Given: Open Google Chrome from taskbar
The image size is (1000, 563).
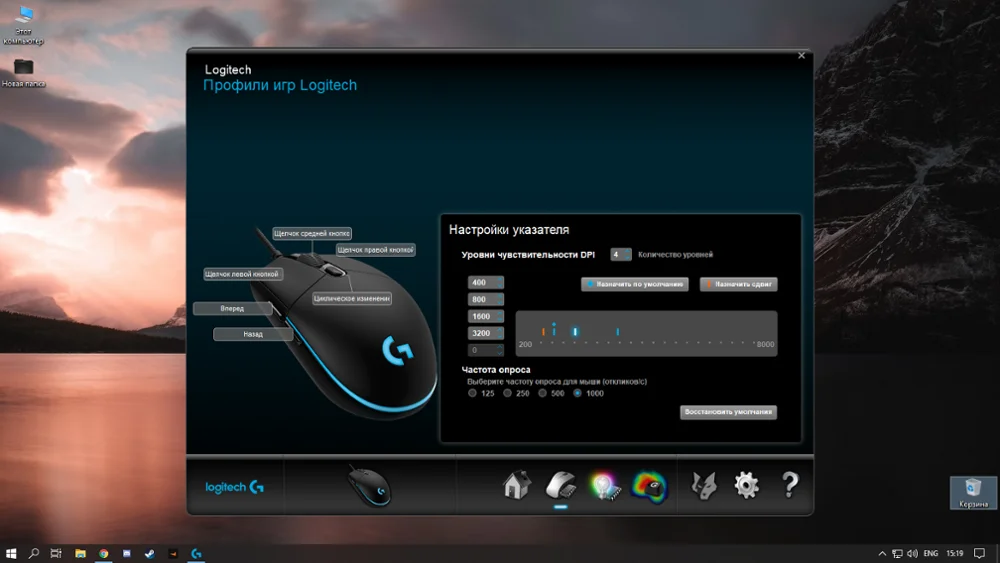Looking at the screenshot, I should (103, 553).
